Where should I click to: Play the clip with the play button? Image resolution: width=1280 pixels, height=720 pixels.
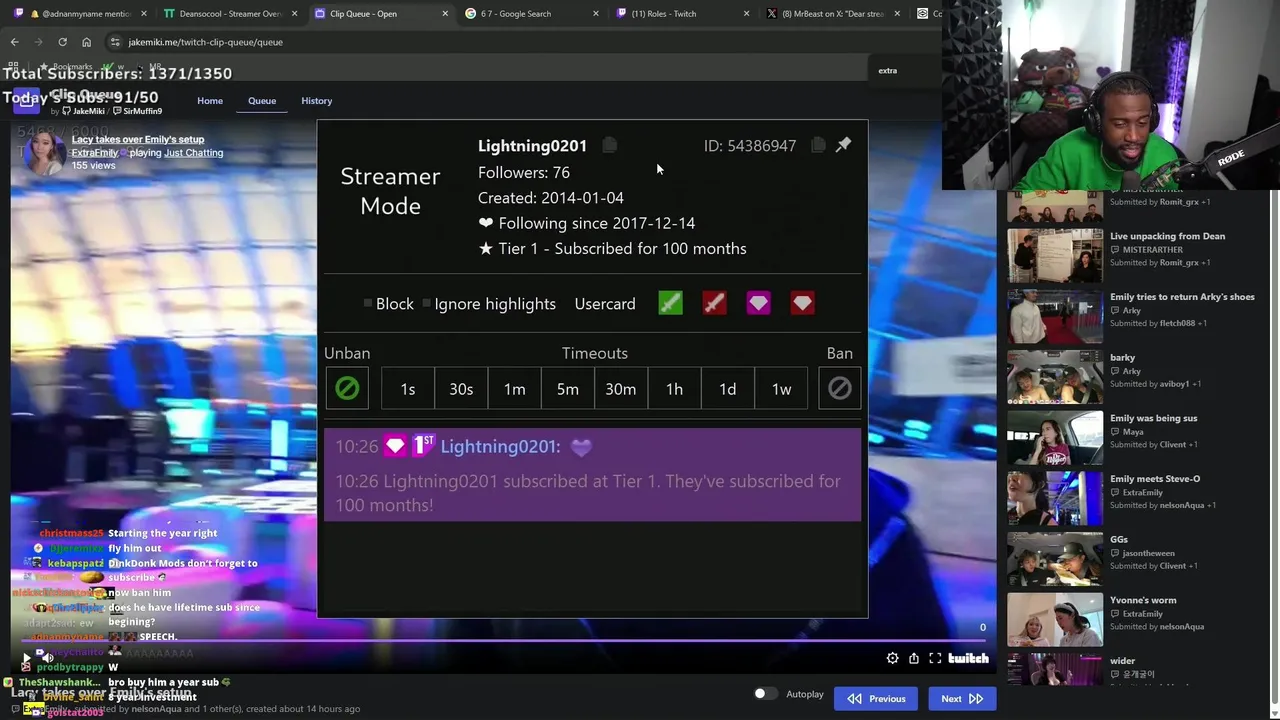pyautogui.click(x=27, y=658)
